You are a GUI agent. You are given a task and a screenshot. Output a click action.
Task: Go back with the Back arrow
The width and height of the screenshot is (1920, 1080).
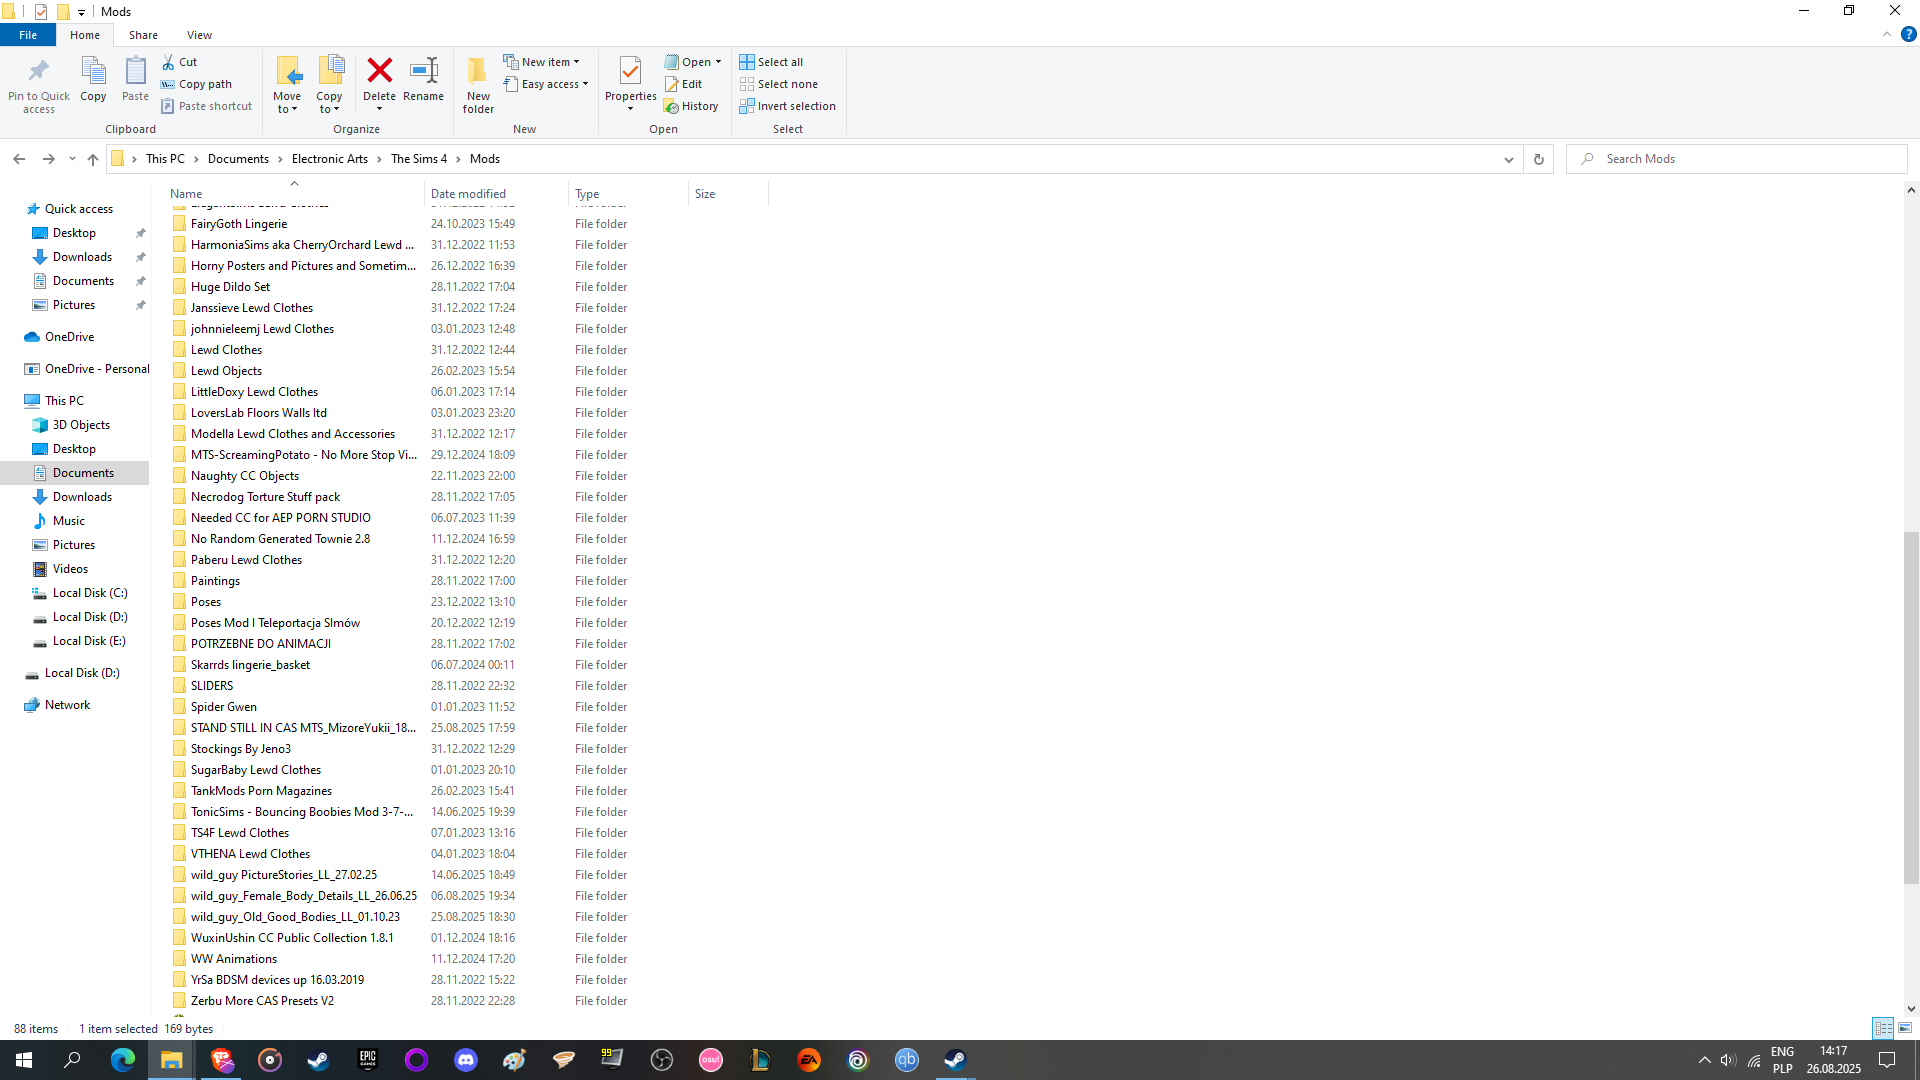click(x=19, y=159)
